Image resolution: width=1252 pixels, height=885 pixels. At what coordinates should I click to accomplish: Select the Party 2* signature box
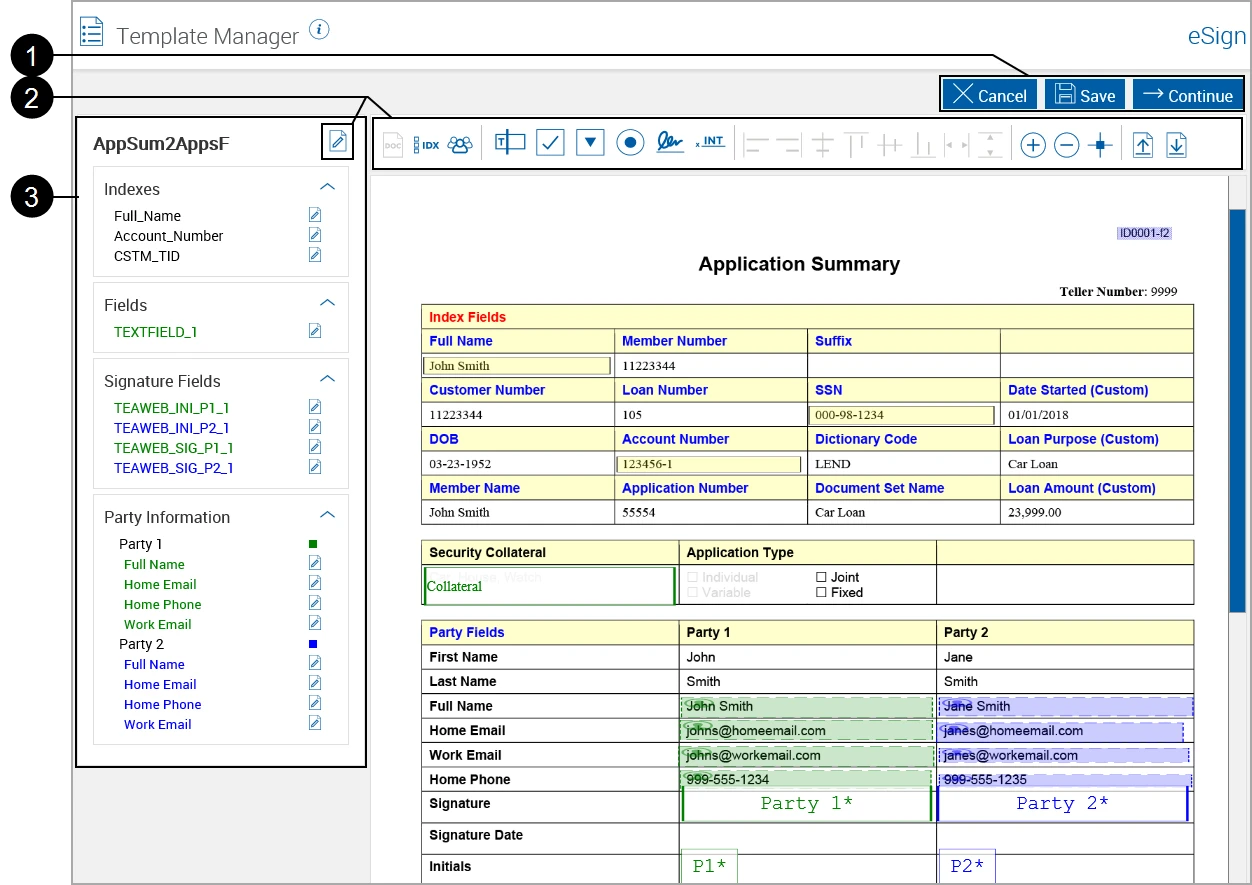pos(1063,804)
